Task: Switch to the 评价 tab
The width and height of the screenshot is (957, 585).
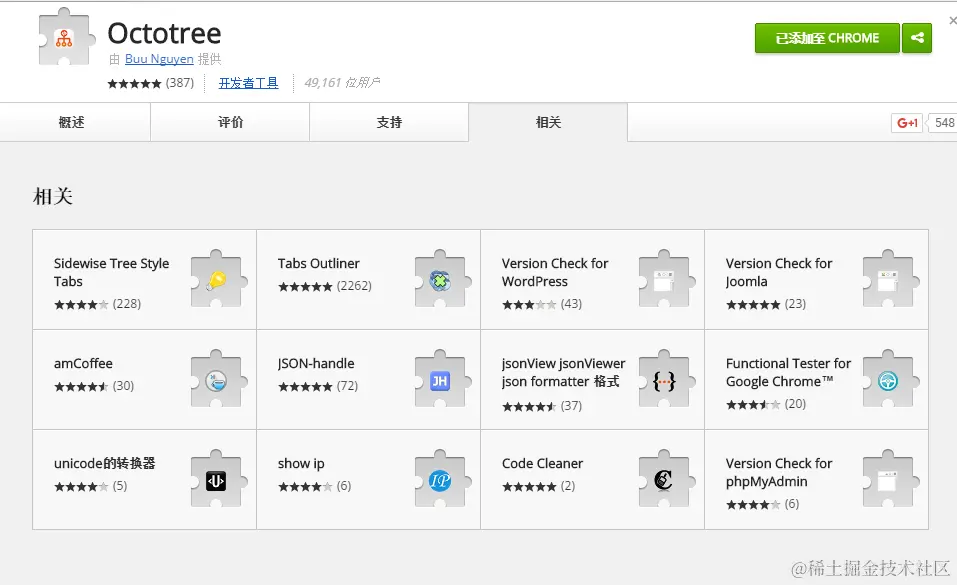Action: tap(230, 122)
